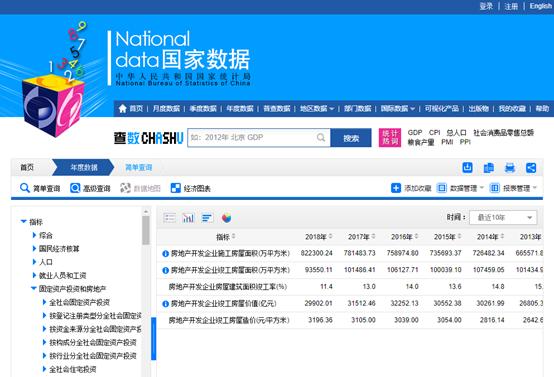Viewport: 554px width, 377px height.
Task: Click 添加收藏 add to favorites
Action: (411, 188)
